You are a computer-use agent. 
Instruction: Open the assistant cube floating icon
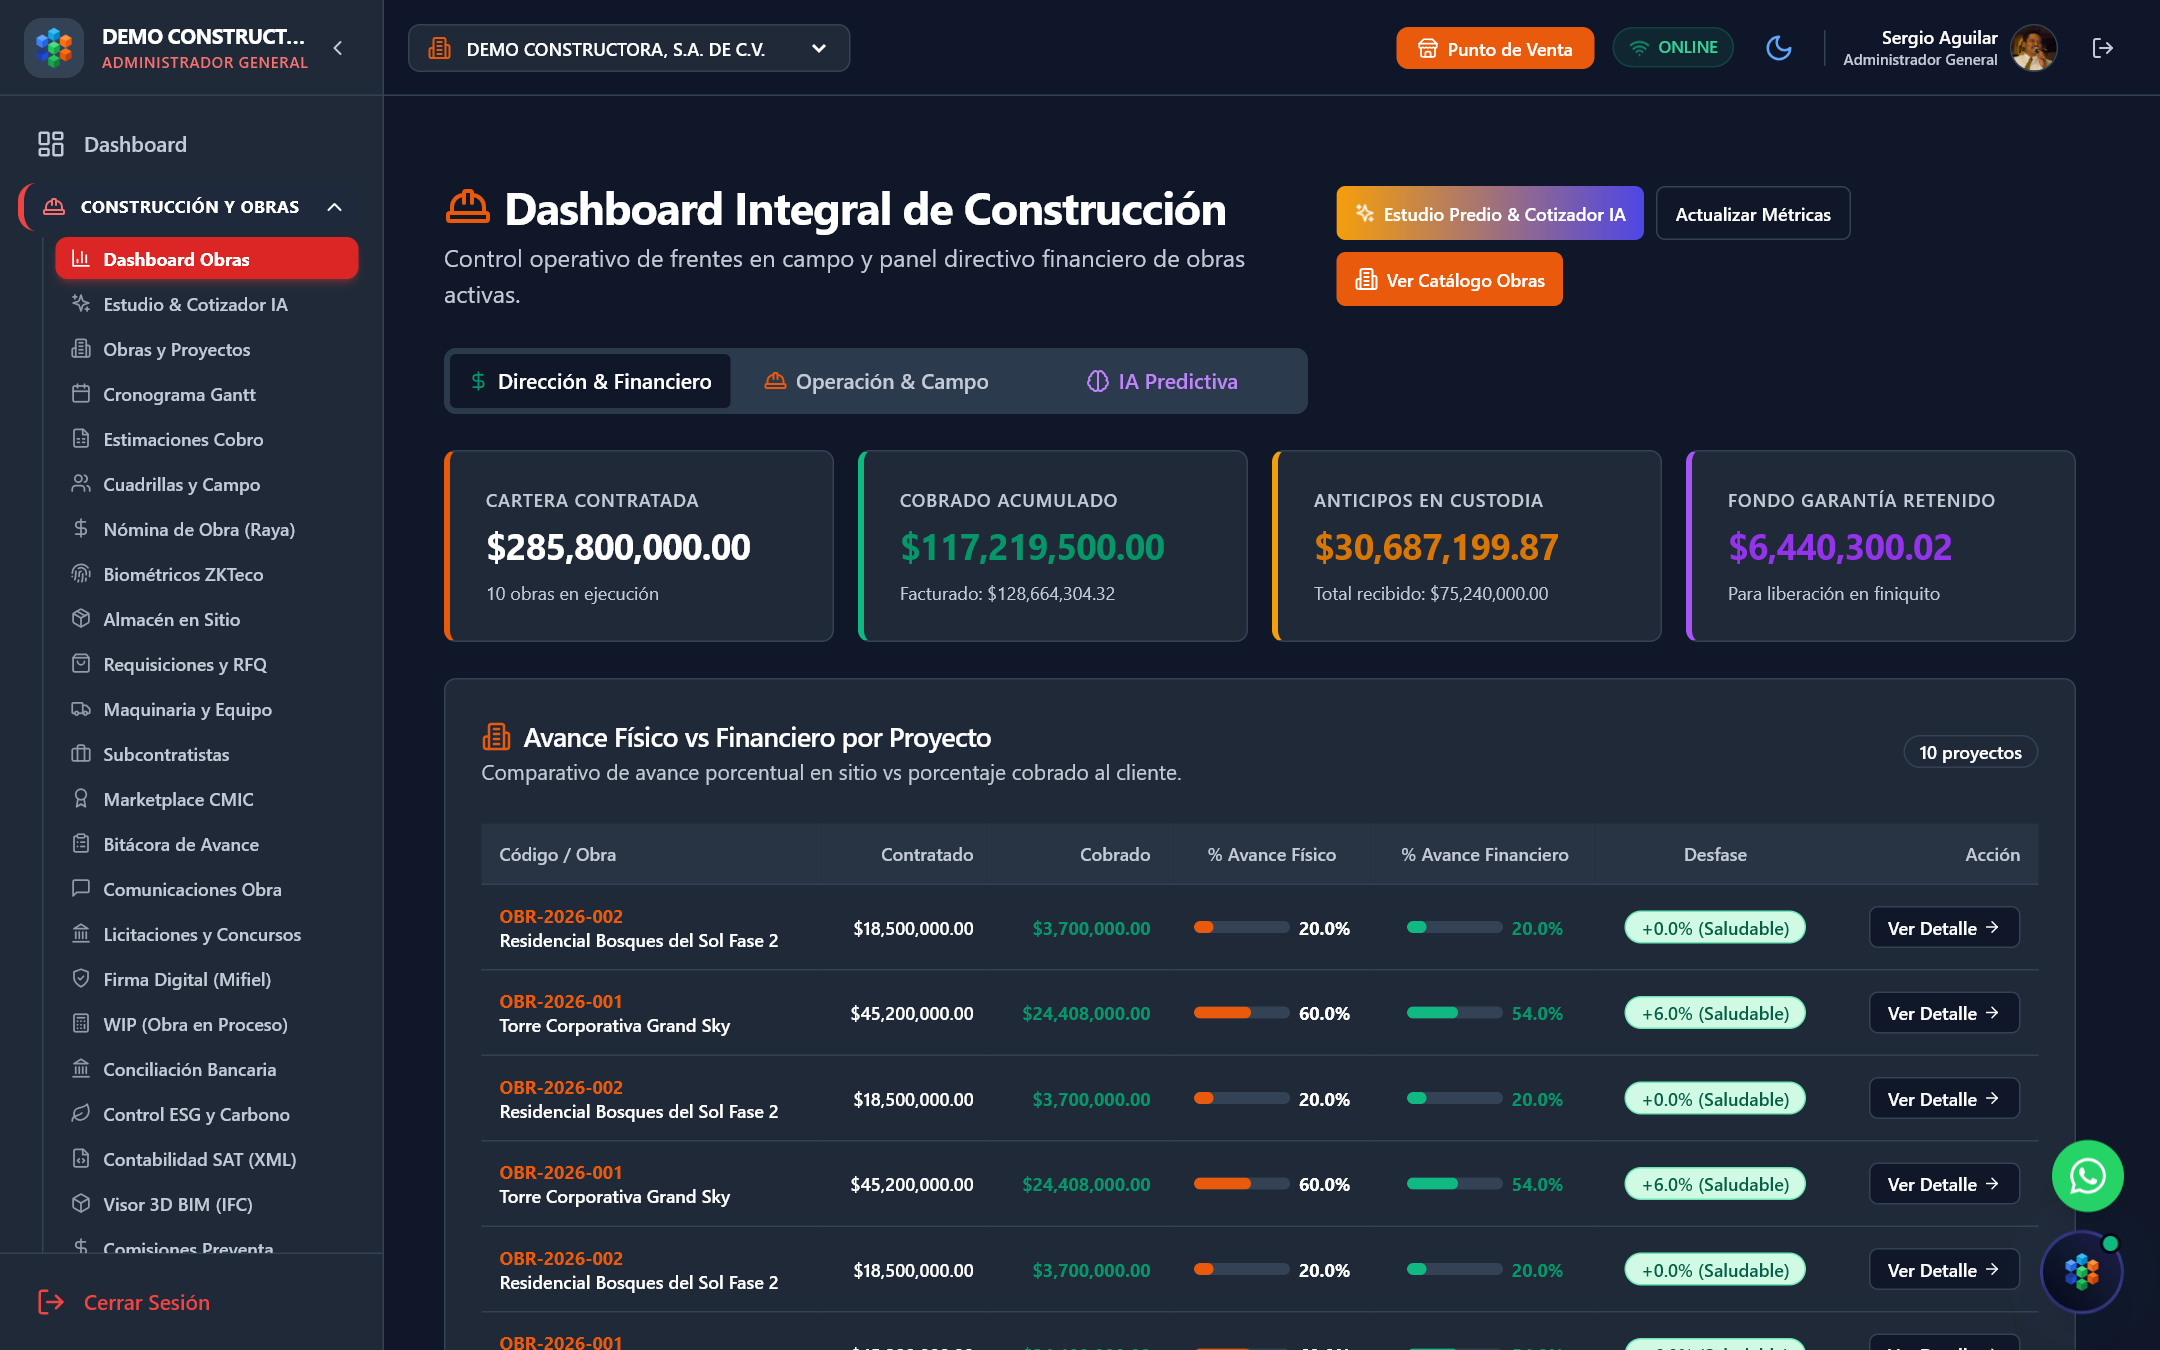point(2082,1272)
